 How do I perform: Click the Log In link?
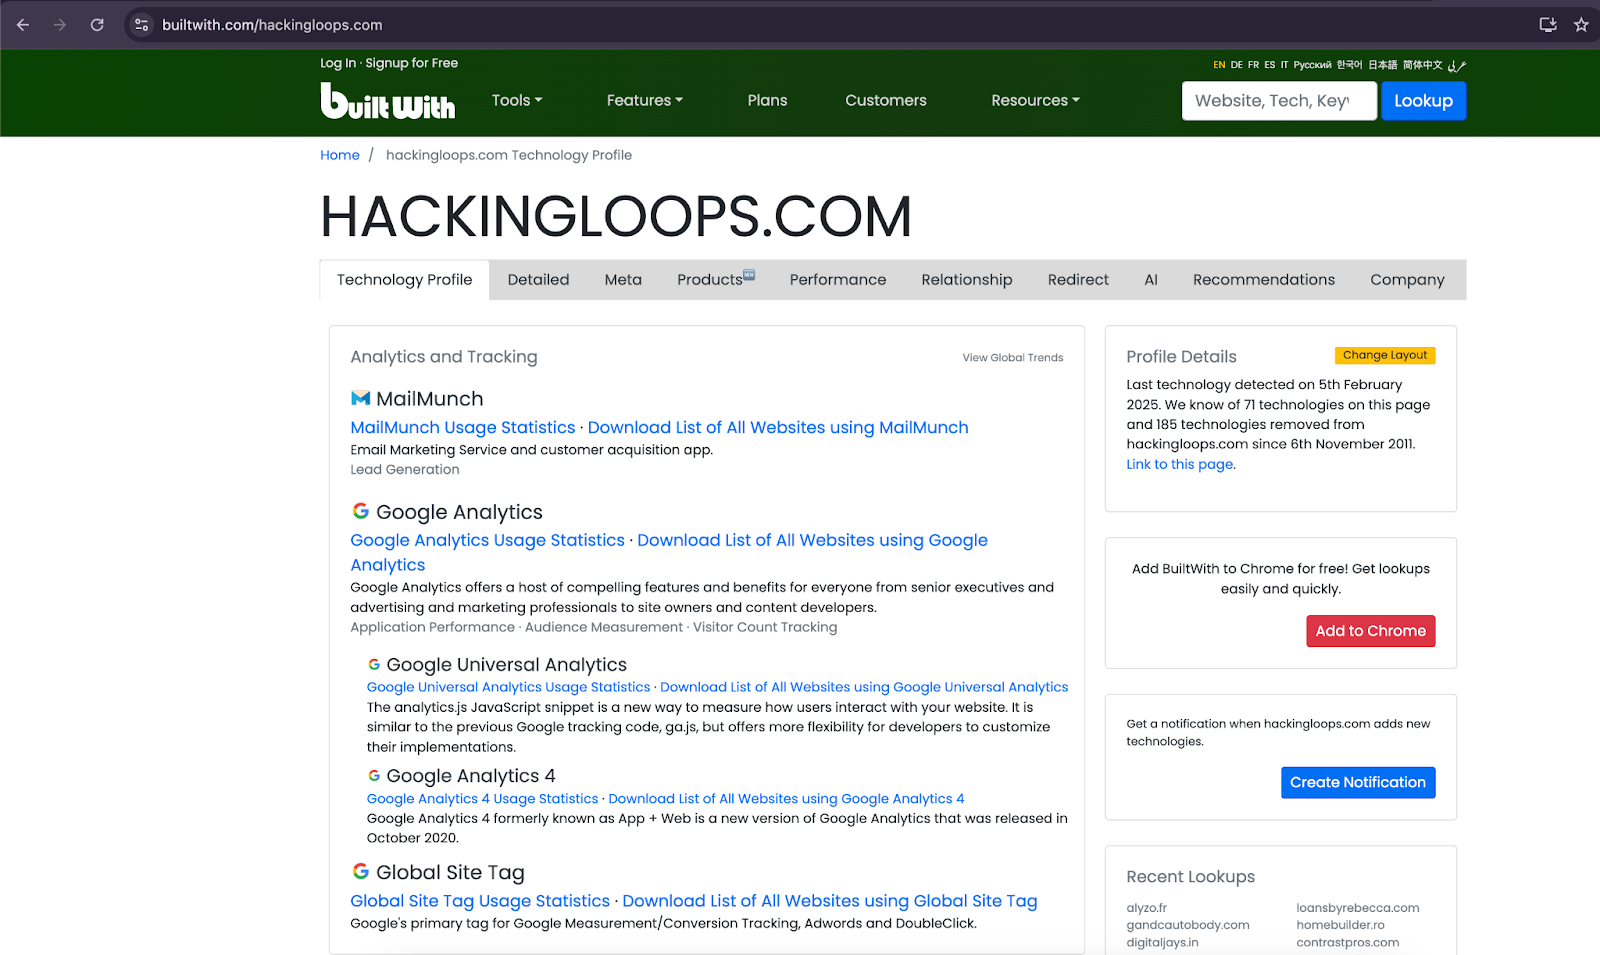[338, 63]
